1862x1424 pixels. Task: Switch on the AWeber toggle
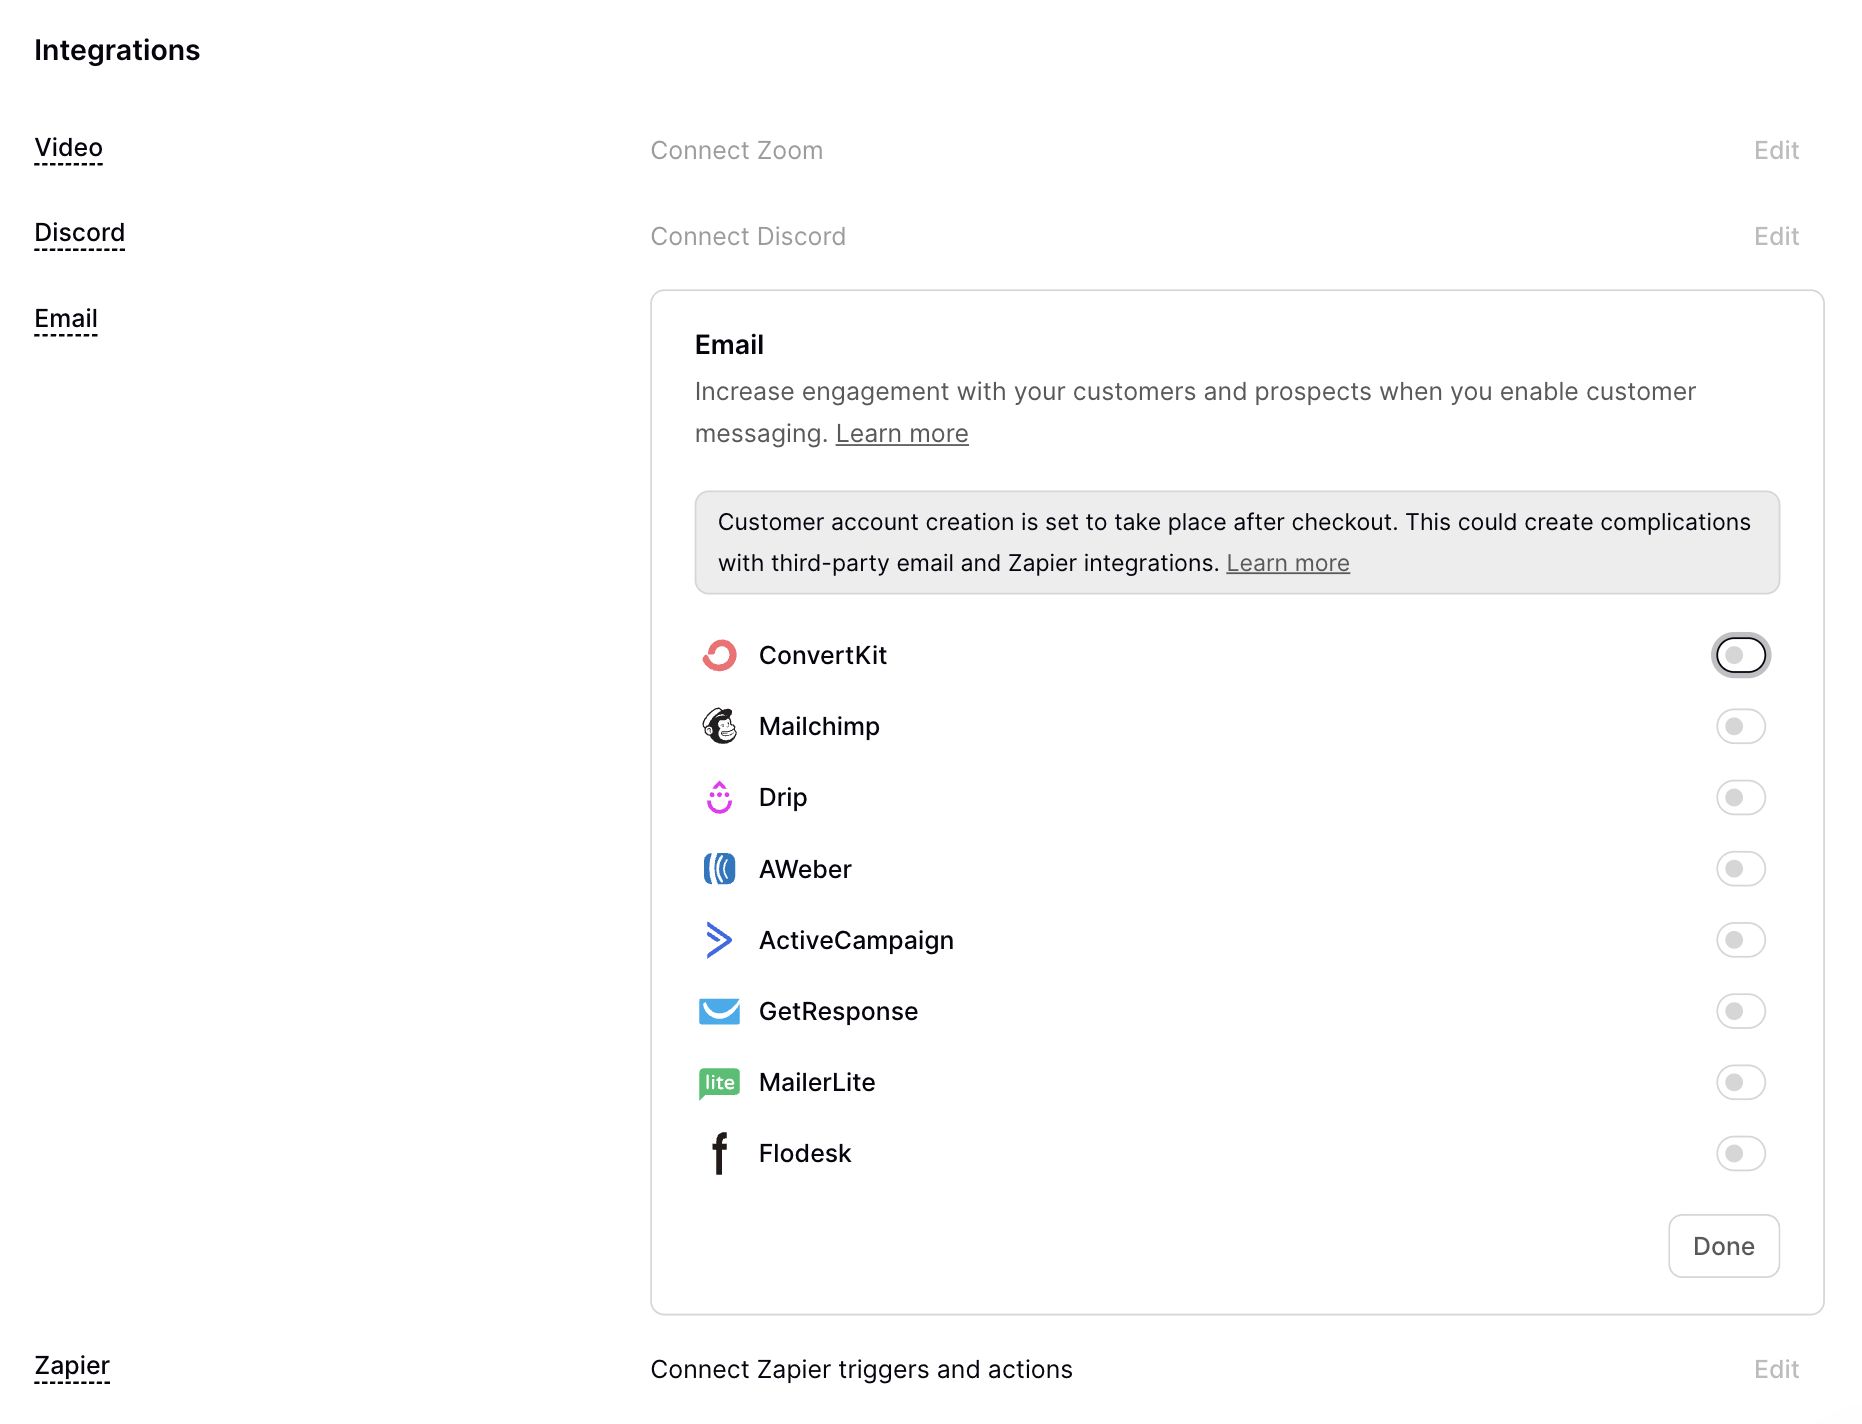tap(1740, 868)
